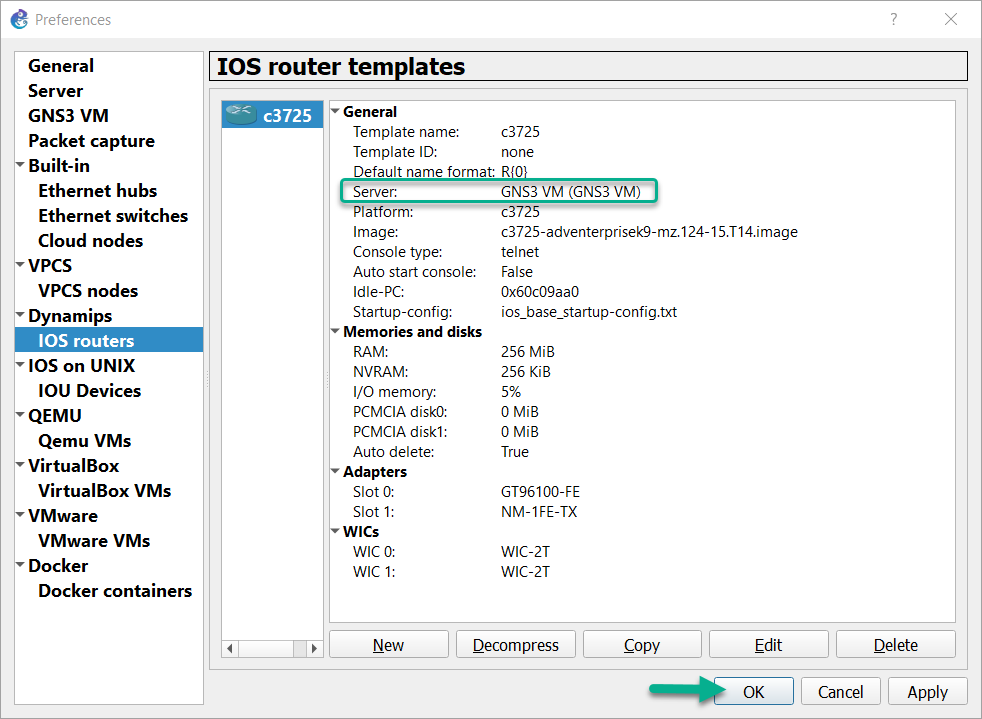Click the Startup-config value ios_base_startup-config.txt
This screenshot has height=719, width=982.
click(x=589, y=312)
